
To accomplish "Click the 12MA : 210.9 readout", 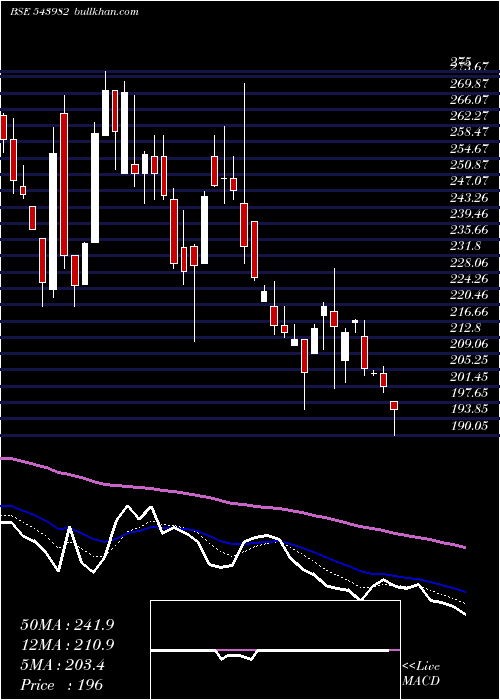I will tap(67, 645).
